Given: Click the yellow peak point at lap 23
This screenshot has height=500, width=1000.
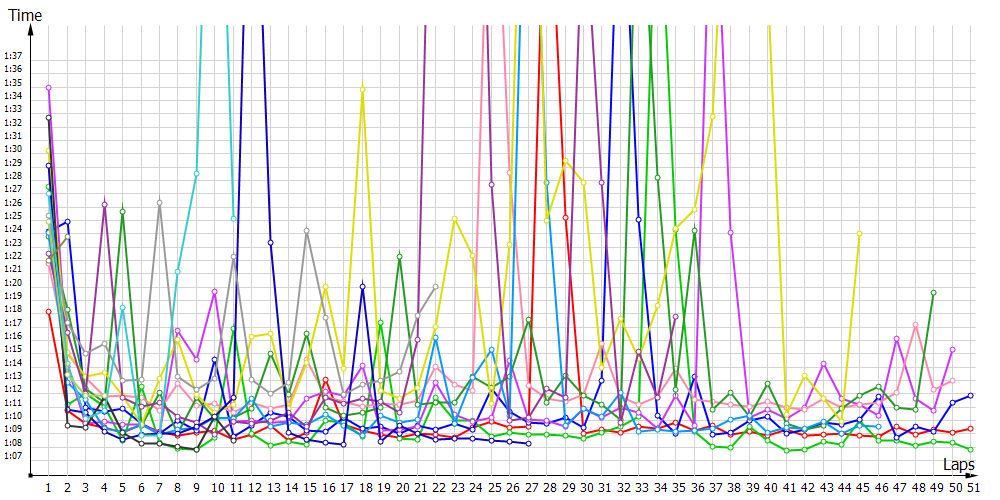Looking at the screenshot, I should point(454,218).
